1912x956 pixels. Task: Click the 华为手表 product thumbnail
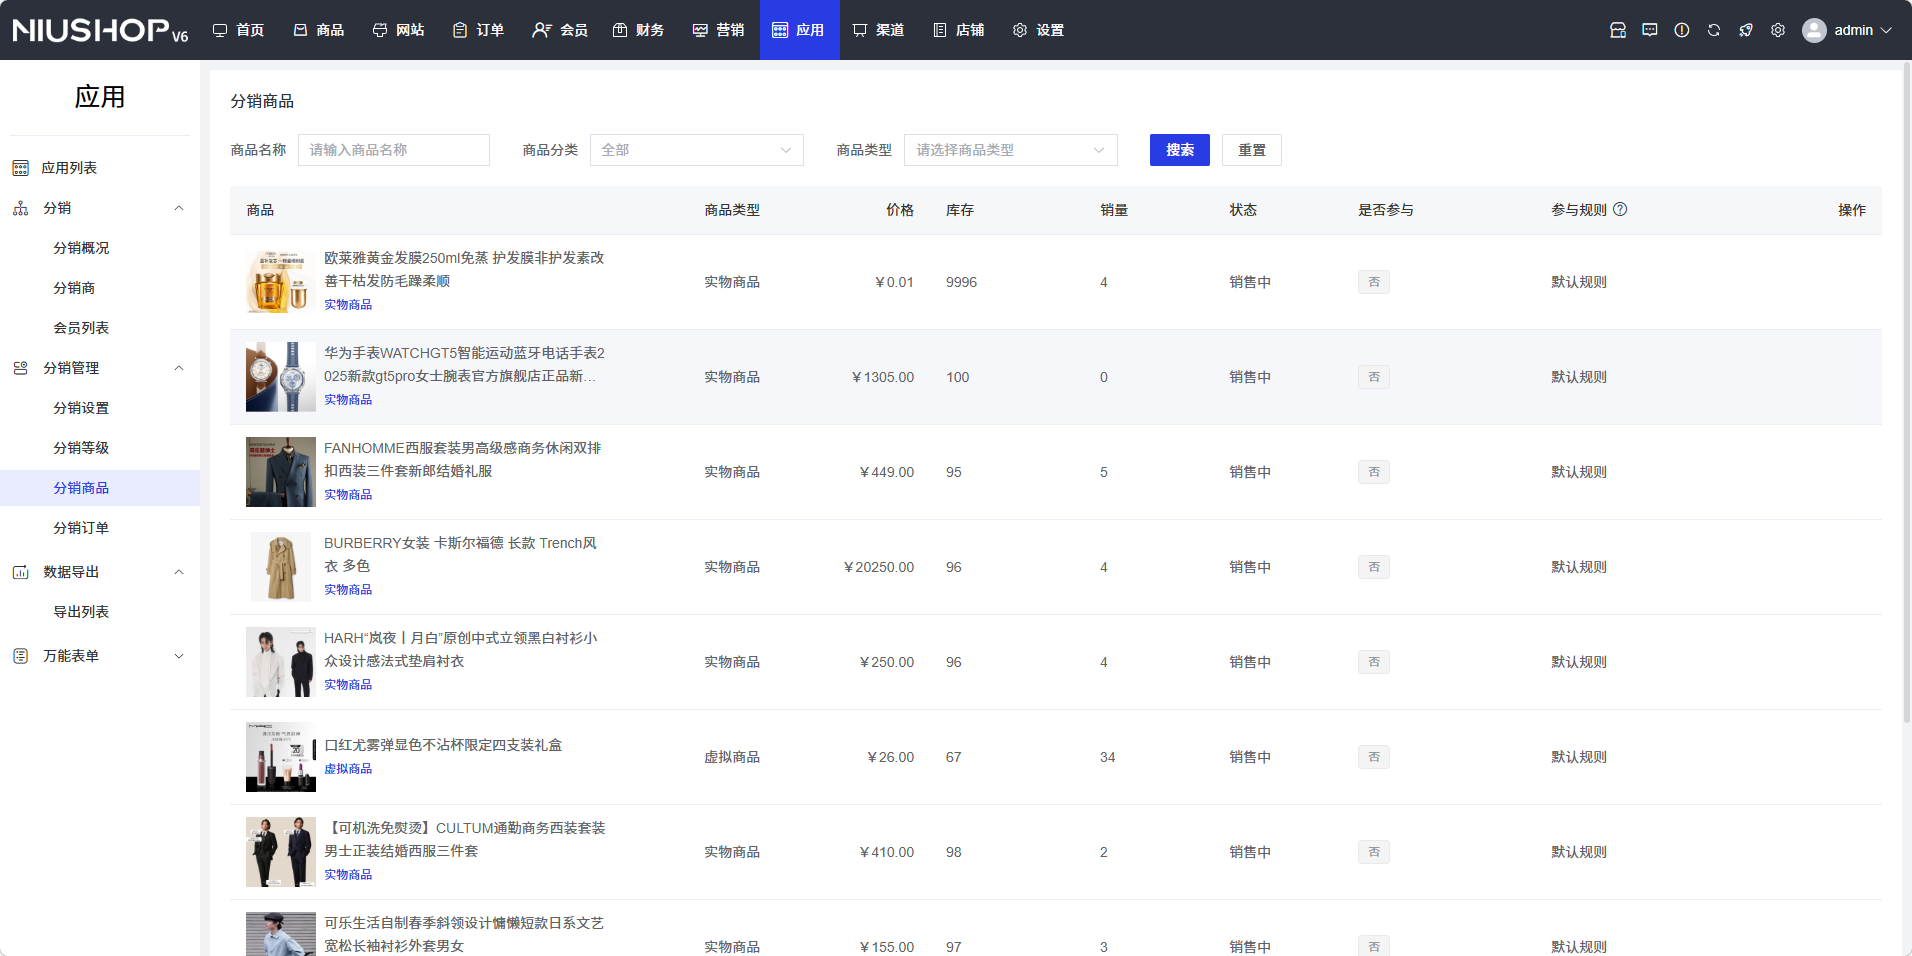[x=280, y=377]
